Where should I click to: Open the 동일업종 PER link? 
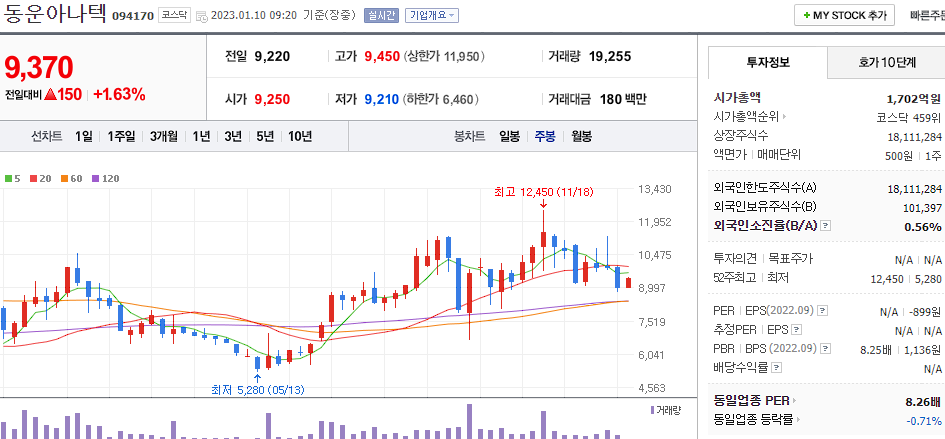coord(755,400)
